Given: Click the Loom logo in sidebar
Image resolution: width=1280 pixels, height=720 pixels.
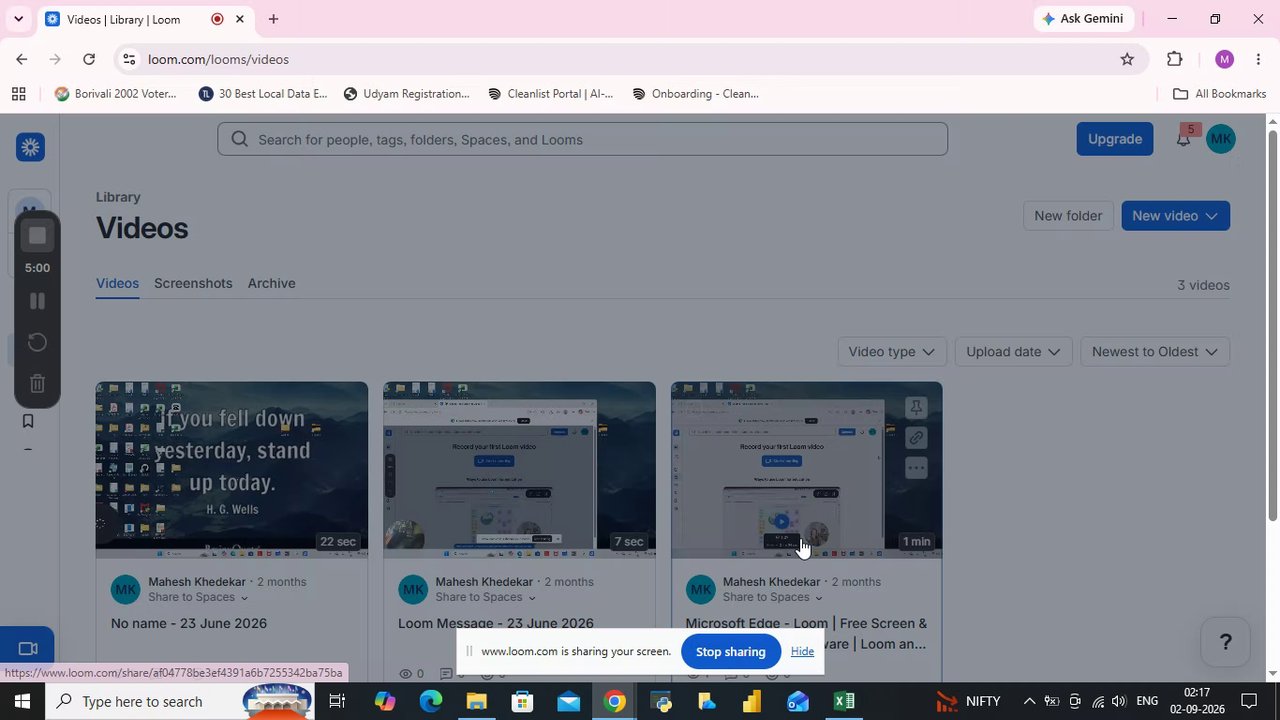Looking at the screenshot, I should pos(30,147).
